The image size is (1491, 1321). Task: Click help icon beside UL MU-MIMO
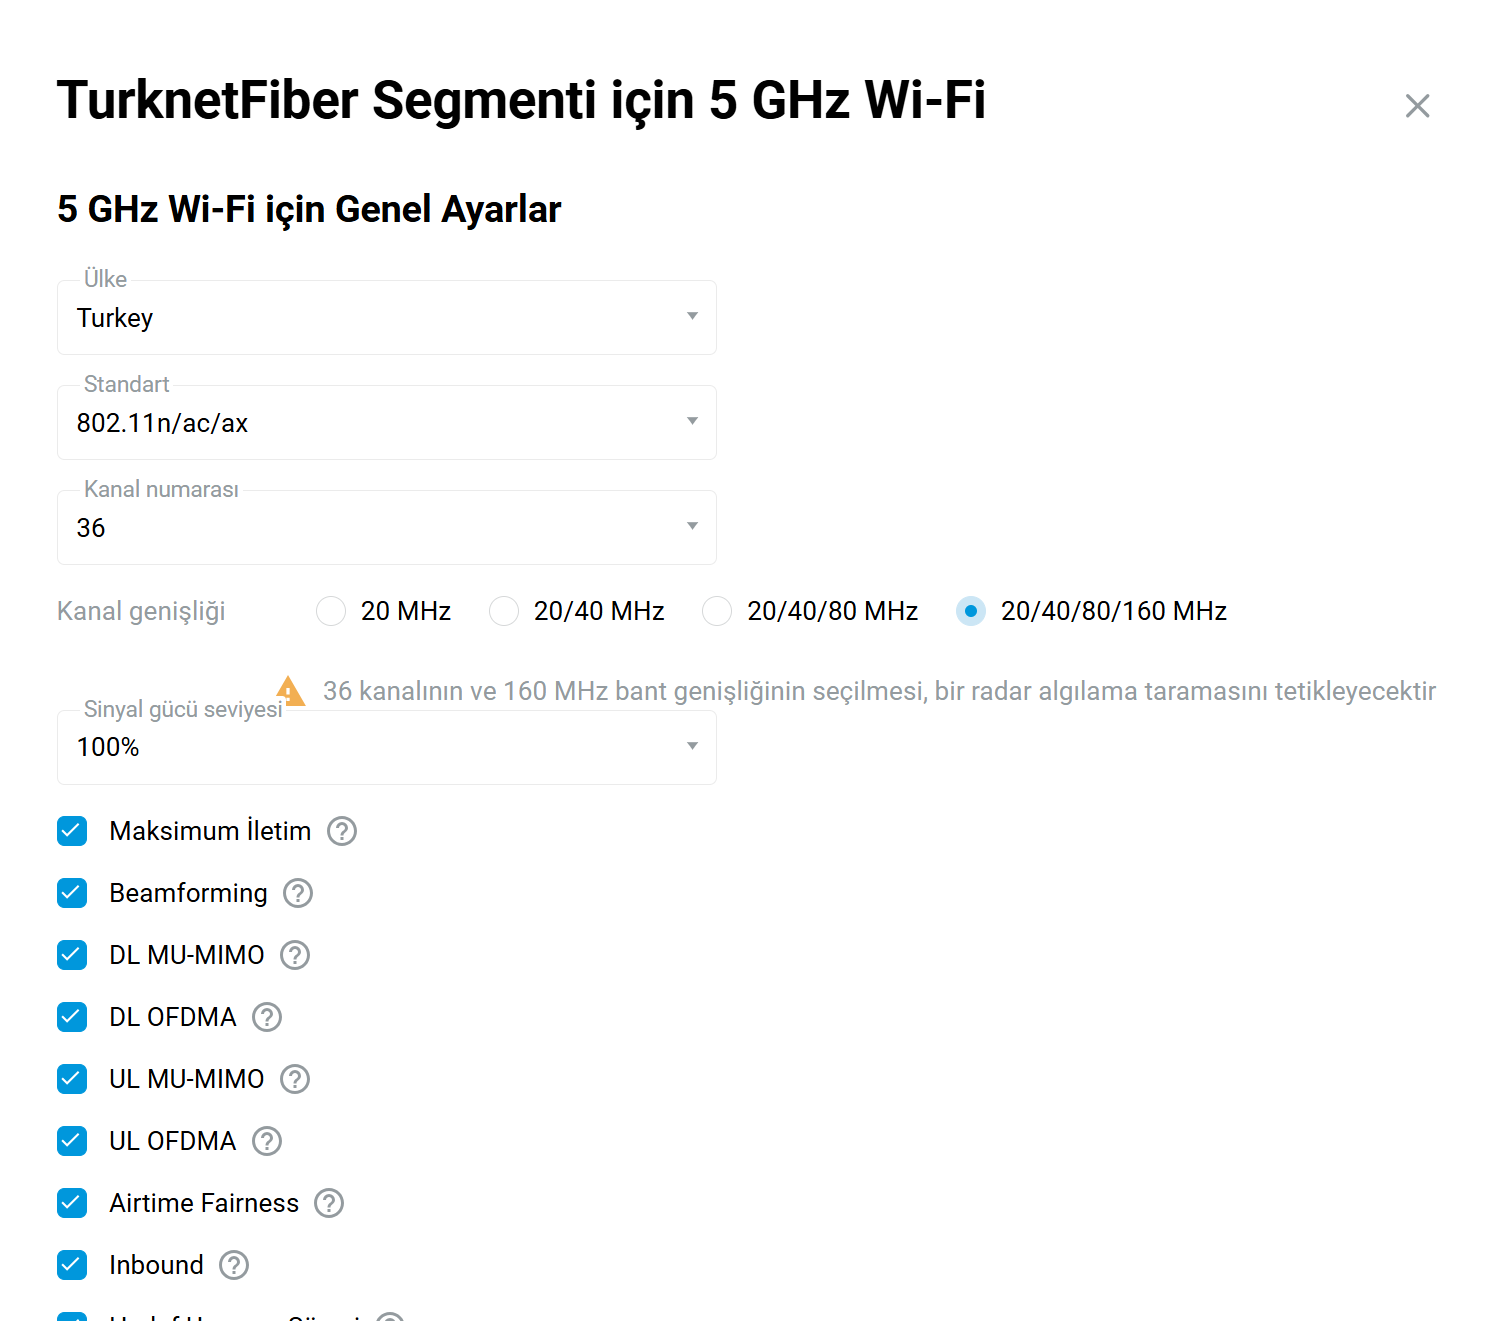pyautogui.click(x=295, y=1079)
